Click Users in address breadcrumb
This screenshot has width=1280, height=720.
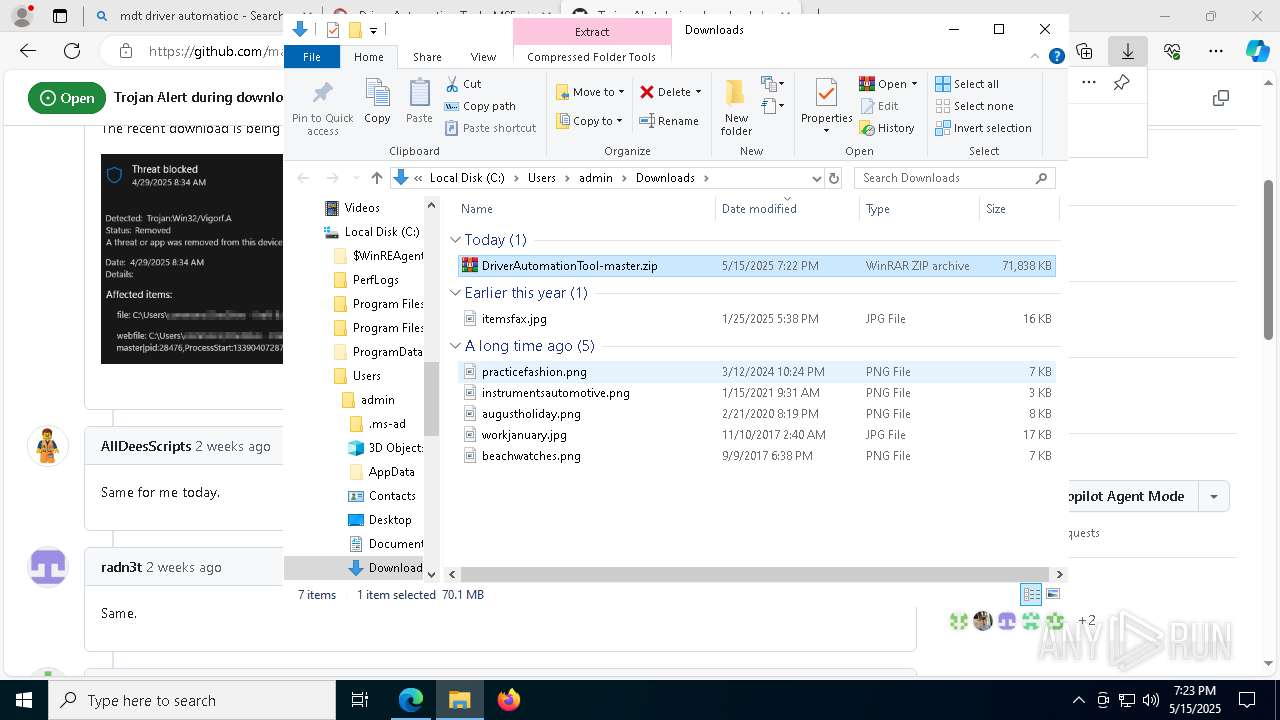542,178
